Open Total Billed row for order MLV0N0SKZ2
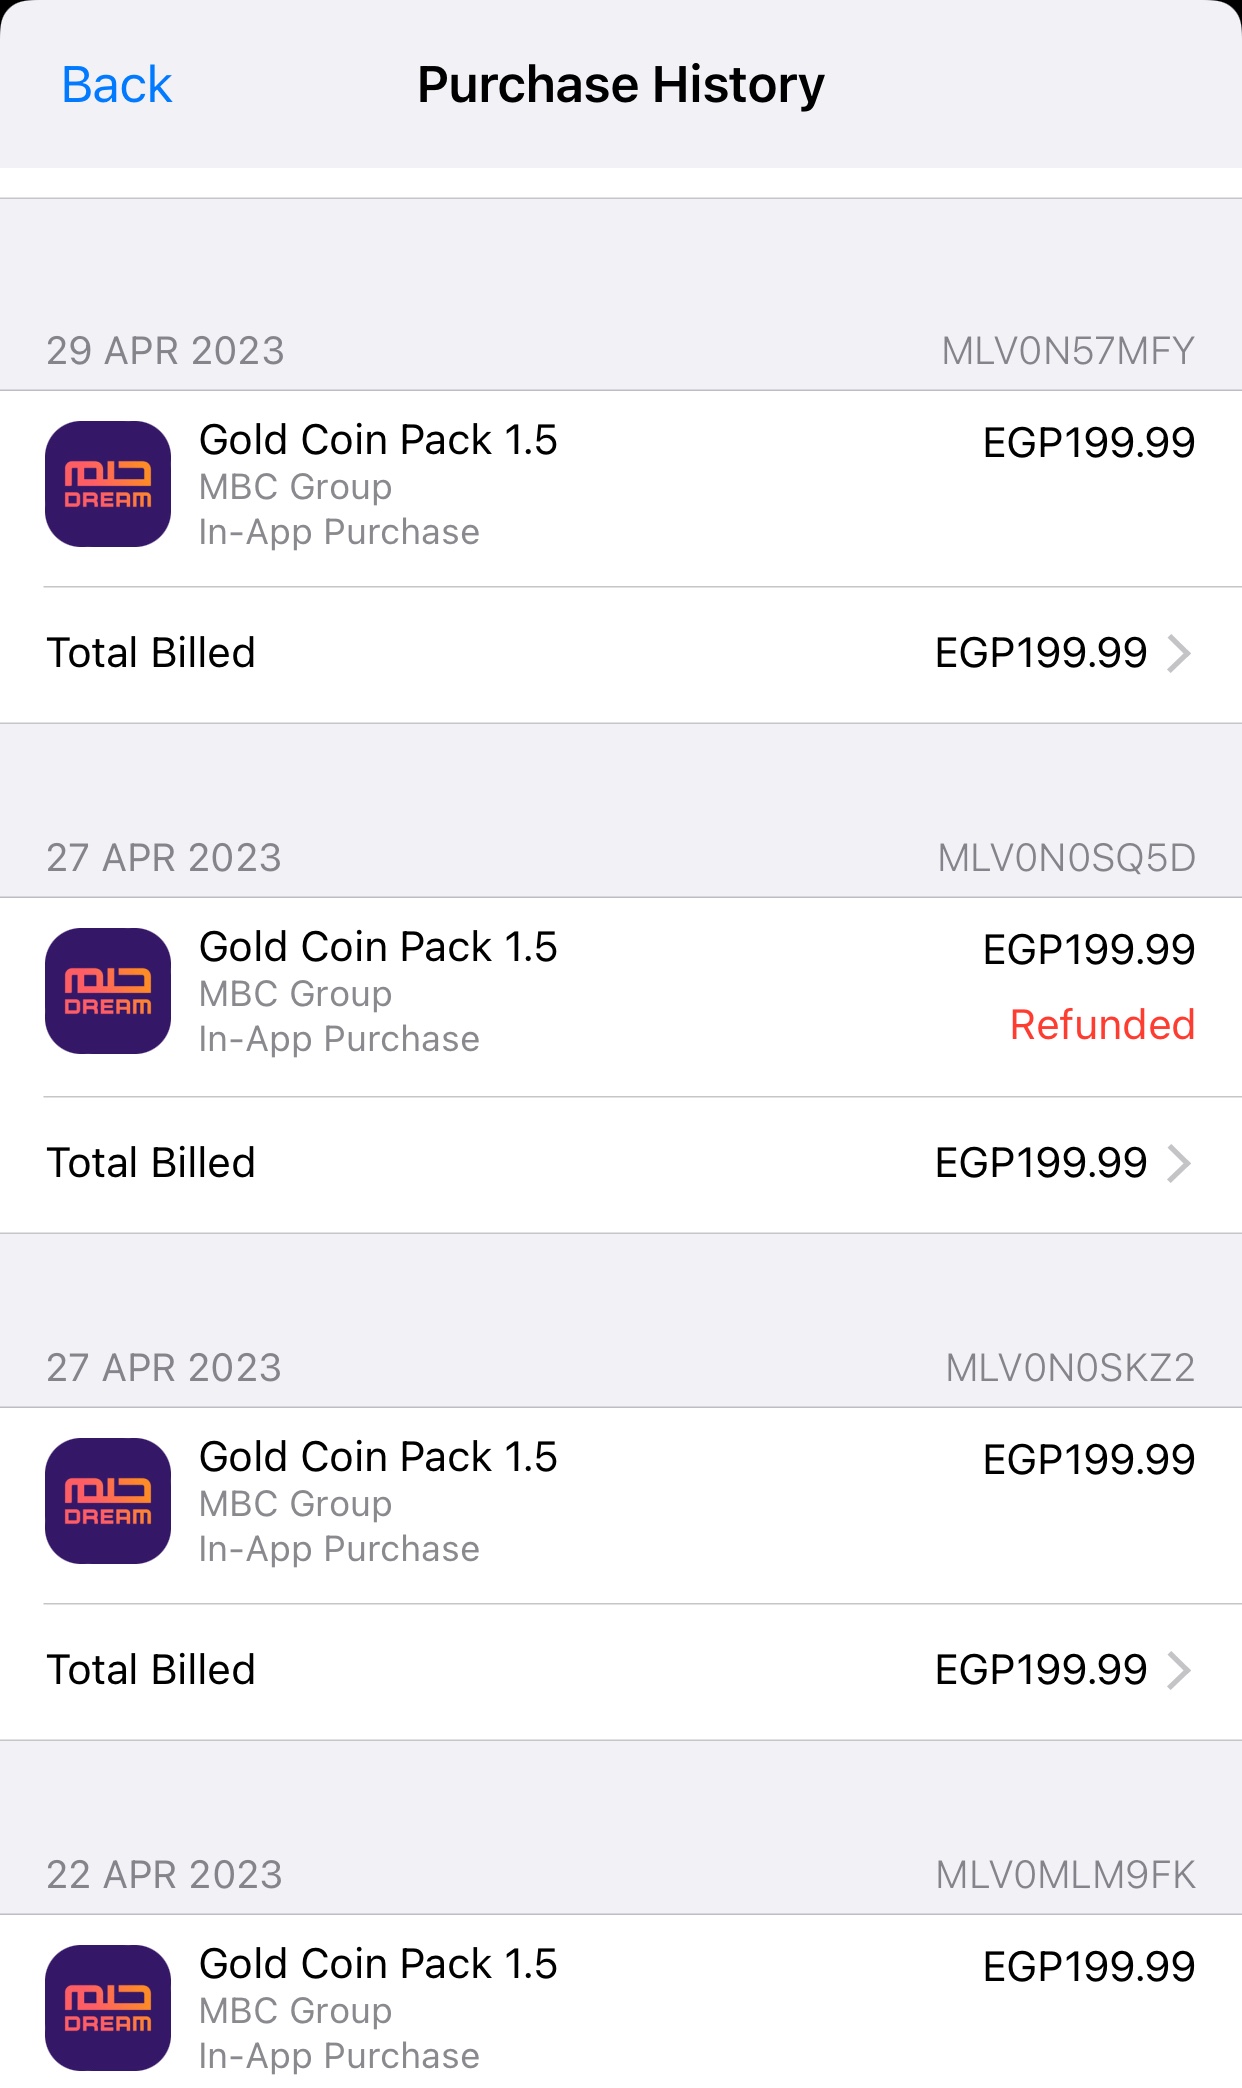 pyautogui.click(x=620, y=1671)
